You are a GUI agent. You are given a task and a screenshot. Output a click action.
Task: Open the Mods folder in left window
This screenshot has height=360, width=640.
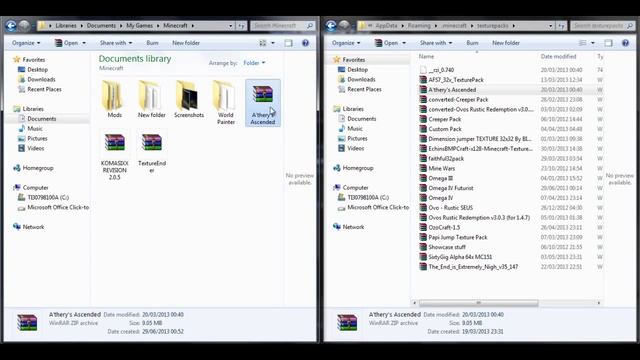click(114, 99)
